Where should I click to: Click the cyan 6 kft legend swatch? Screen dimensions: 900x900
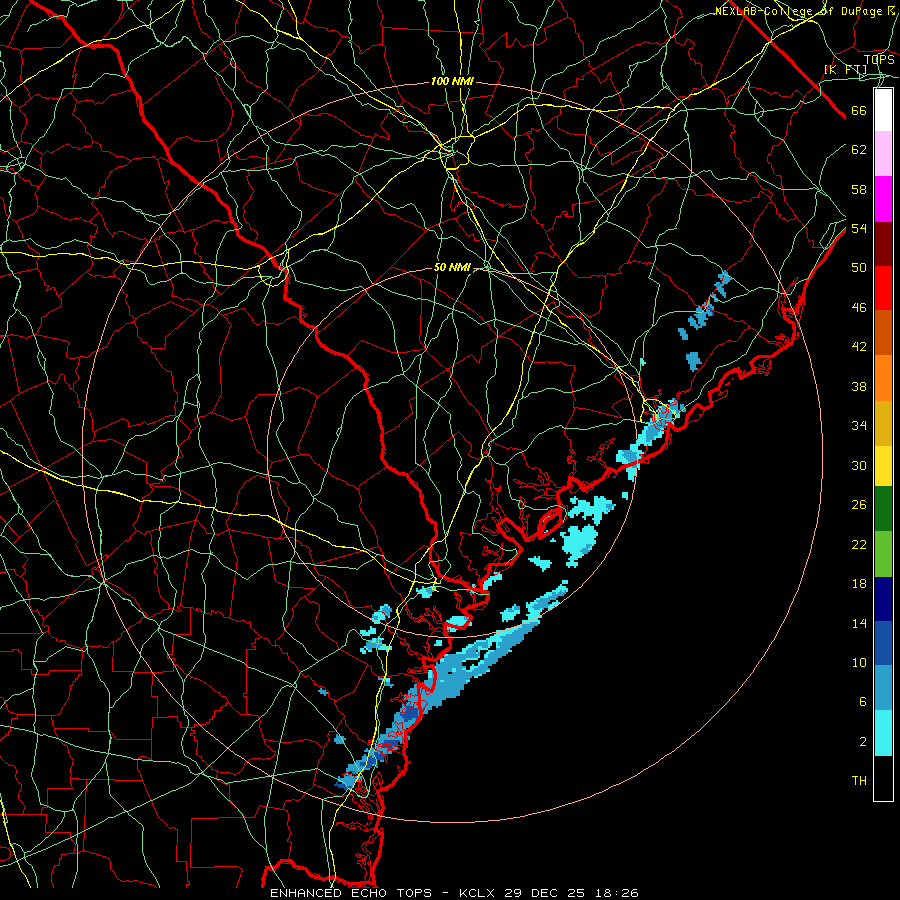883,733
